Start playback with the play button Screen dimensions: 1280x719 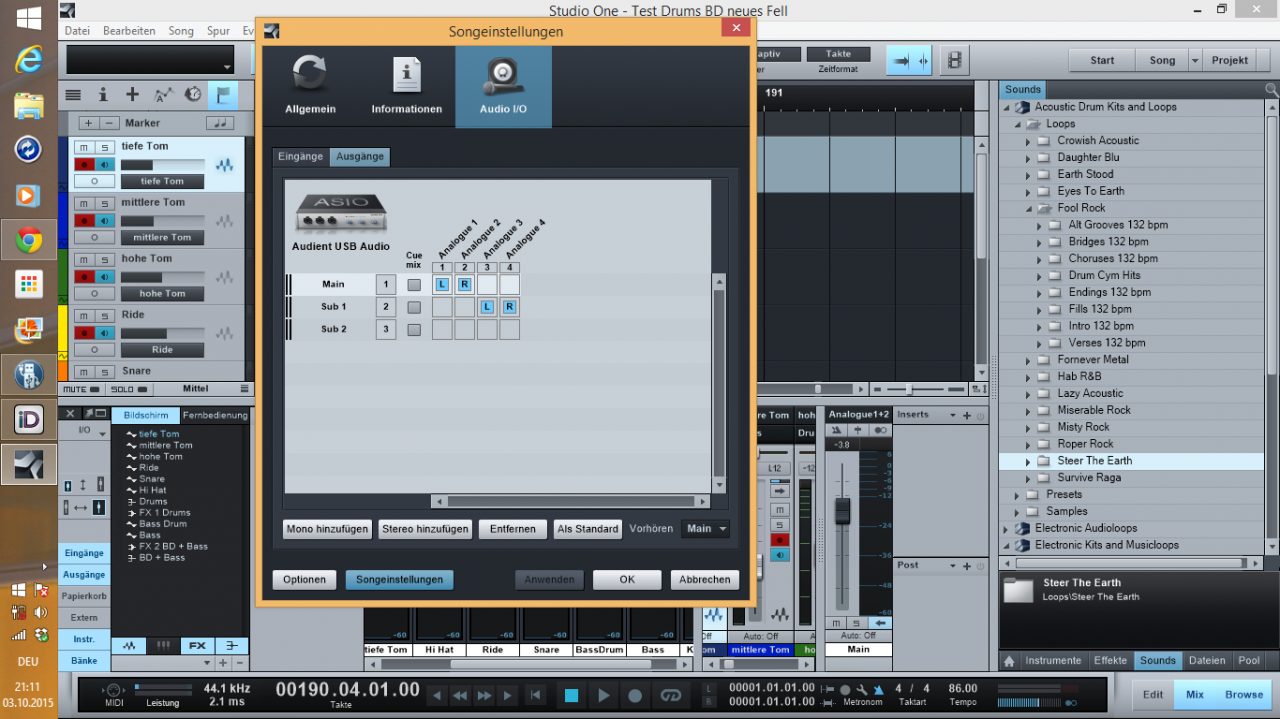coord(603,695)
